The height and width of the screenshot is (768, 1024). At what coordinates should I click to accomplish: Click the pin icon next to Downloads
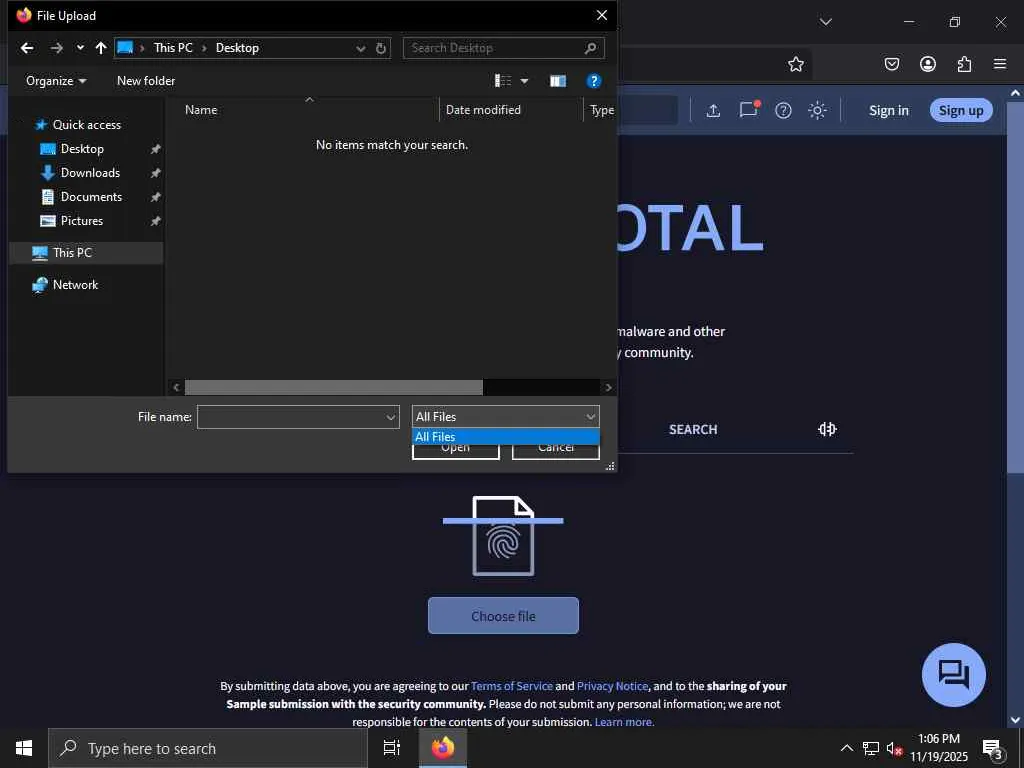pyautogui.click(x=155, y=173)
